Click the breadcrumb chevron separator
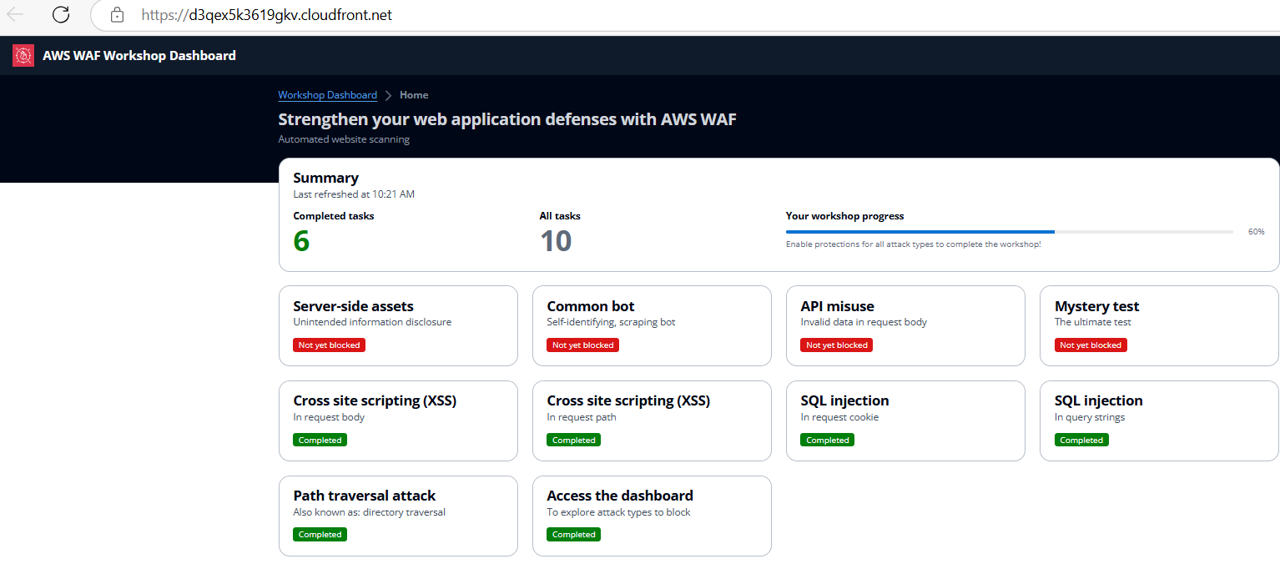The height and width of the screenshot is (569, 1280). click(x=388, y=95)
